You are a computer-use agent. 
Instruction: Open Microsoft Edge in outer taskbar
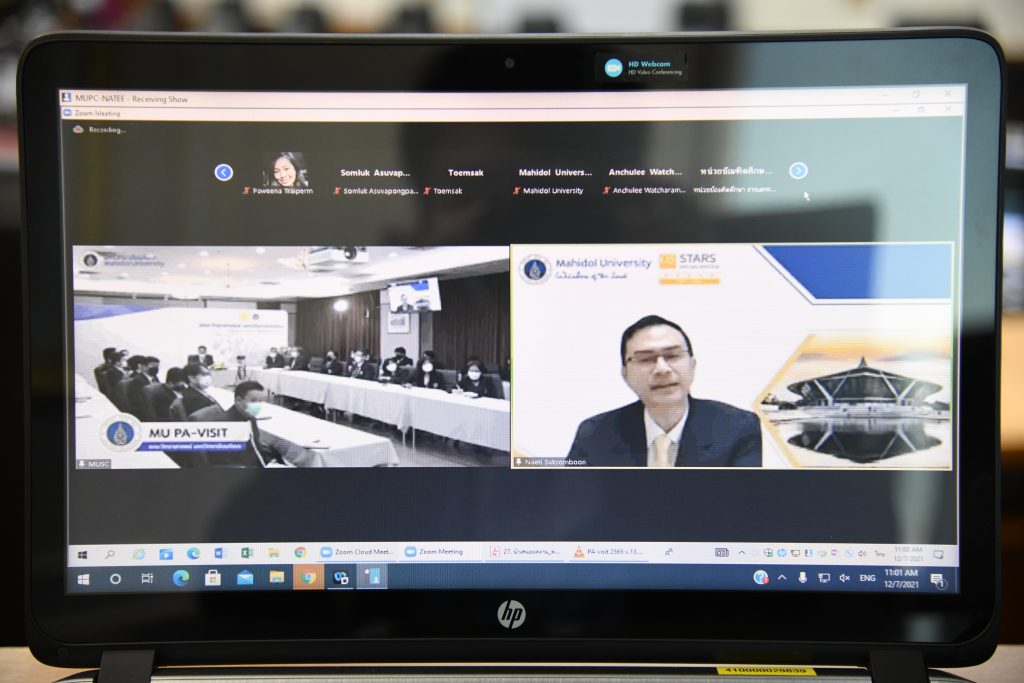[x=181, y=578]
